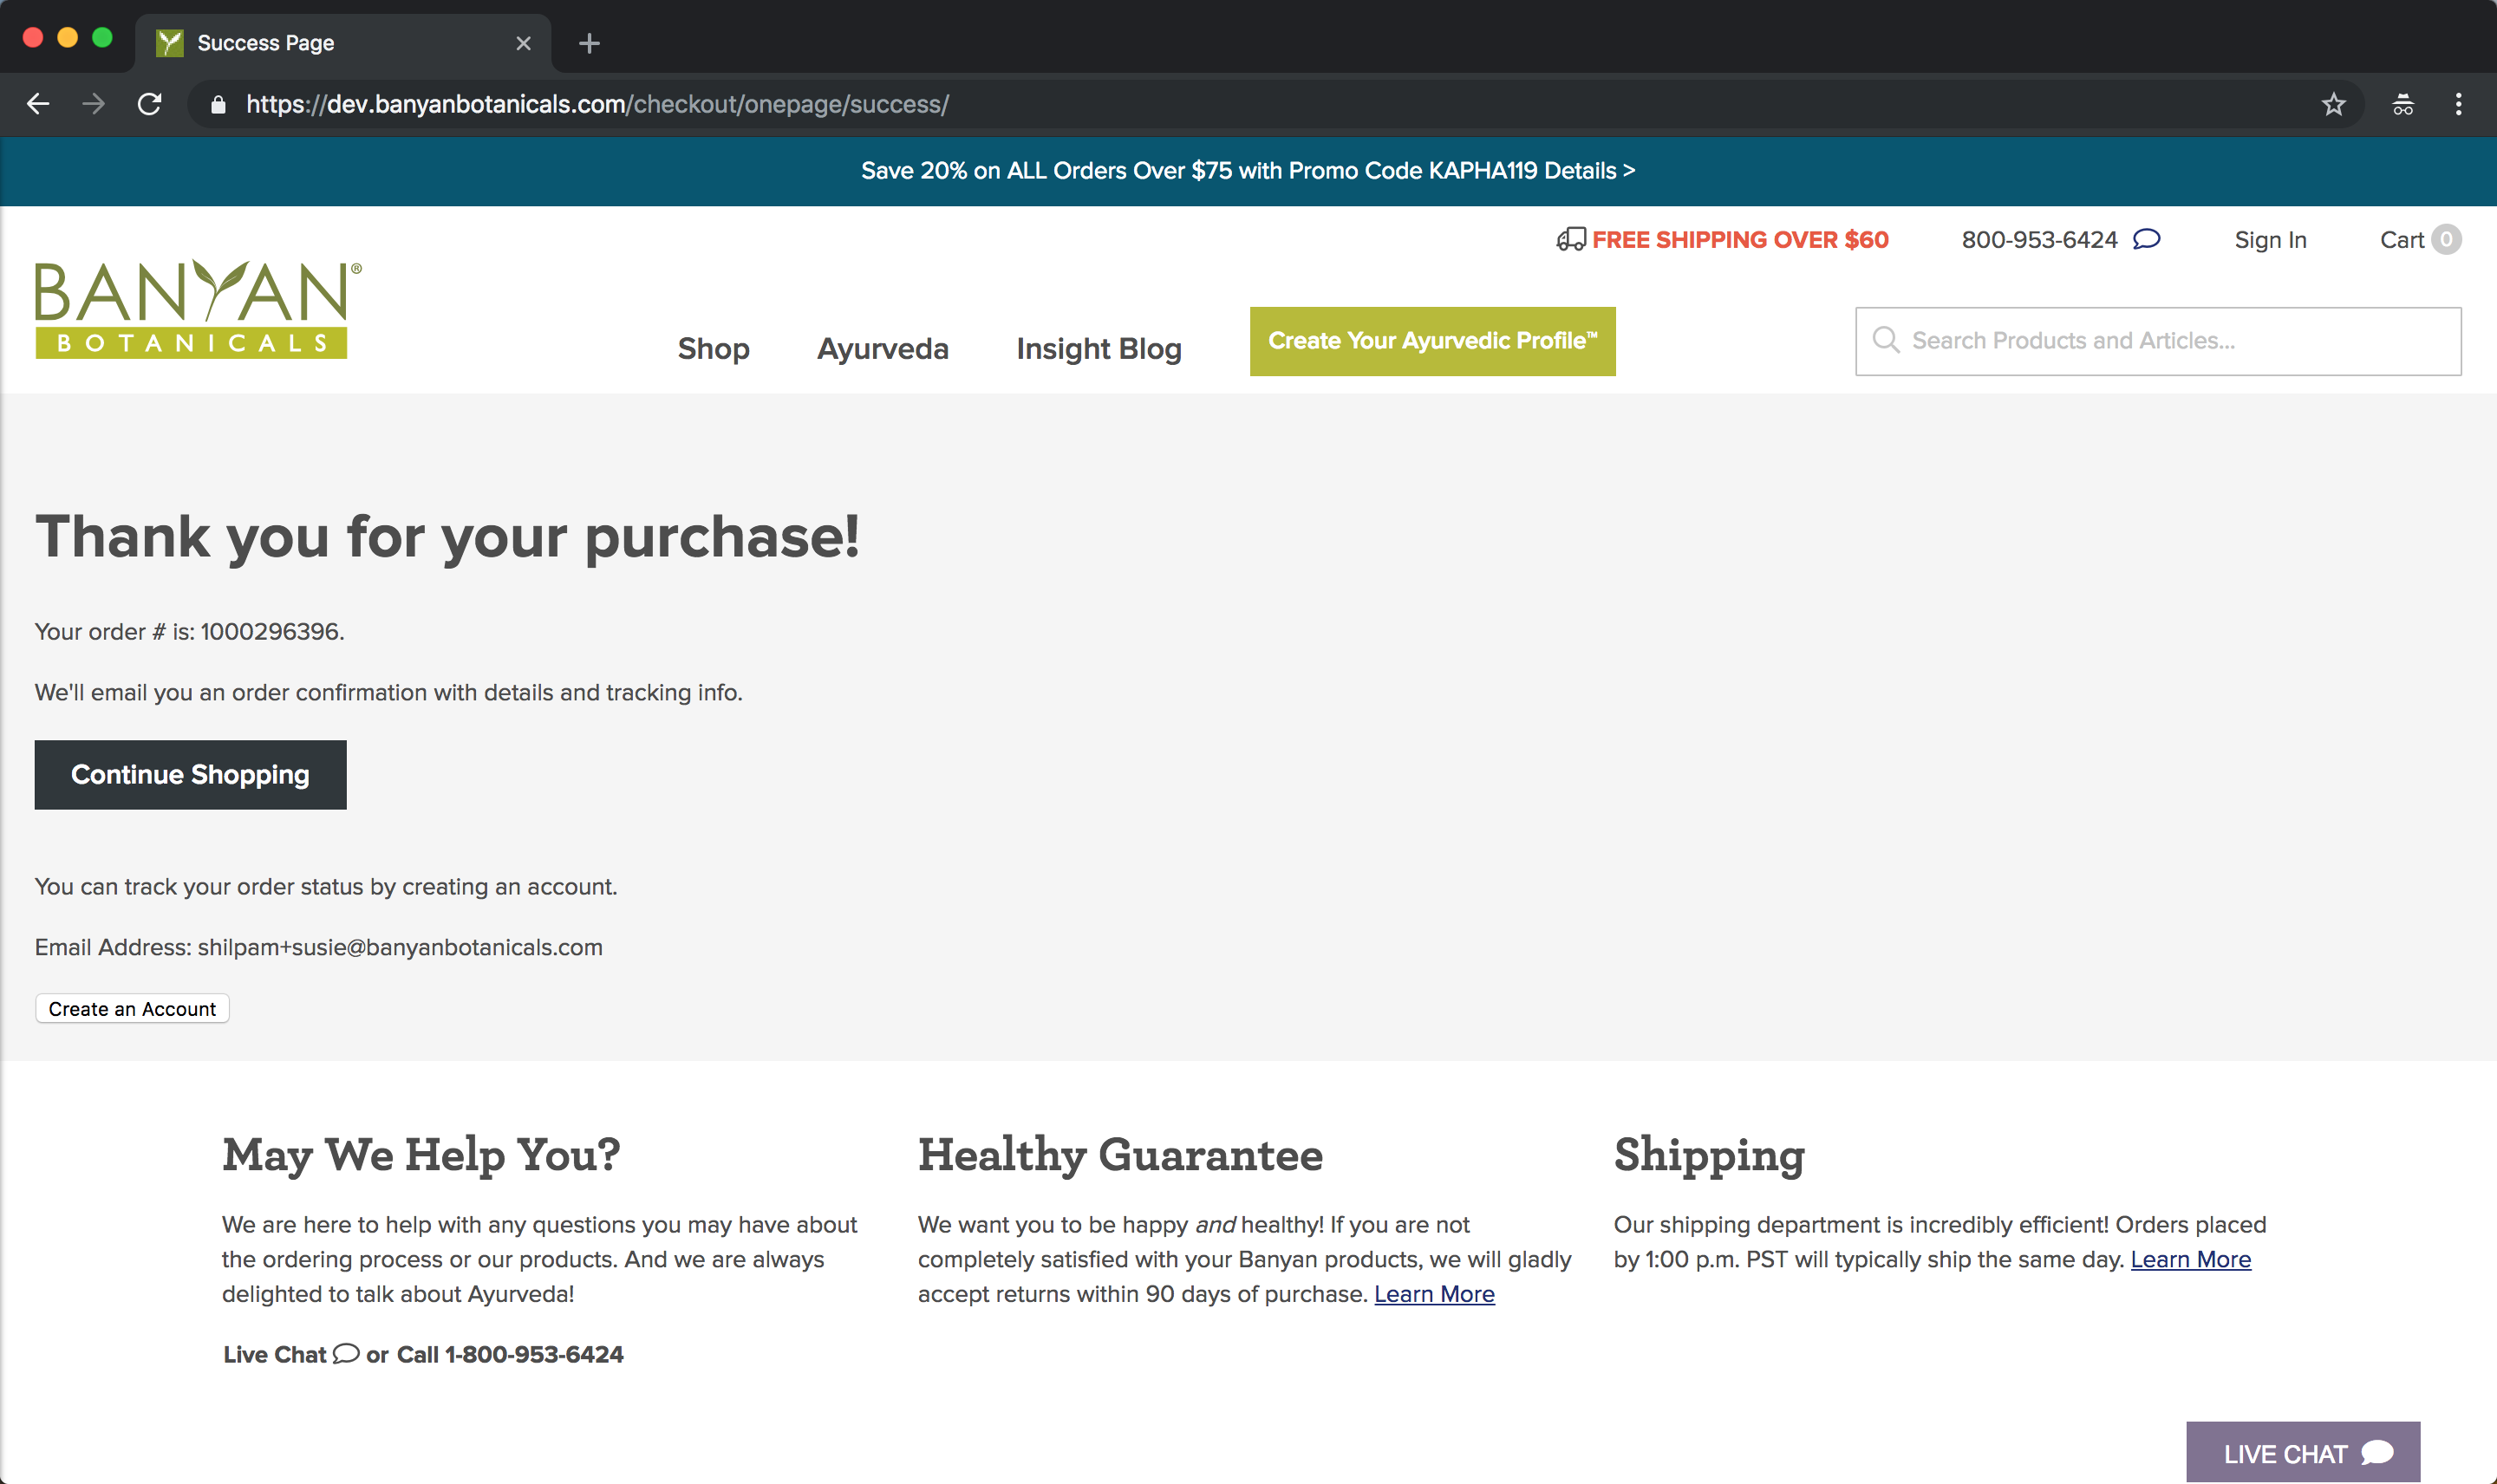Viewport: 2497px width, 1484px height.
Task: Open the Insight Blog menu
Action: click(1099, 349)
